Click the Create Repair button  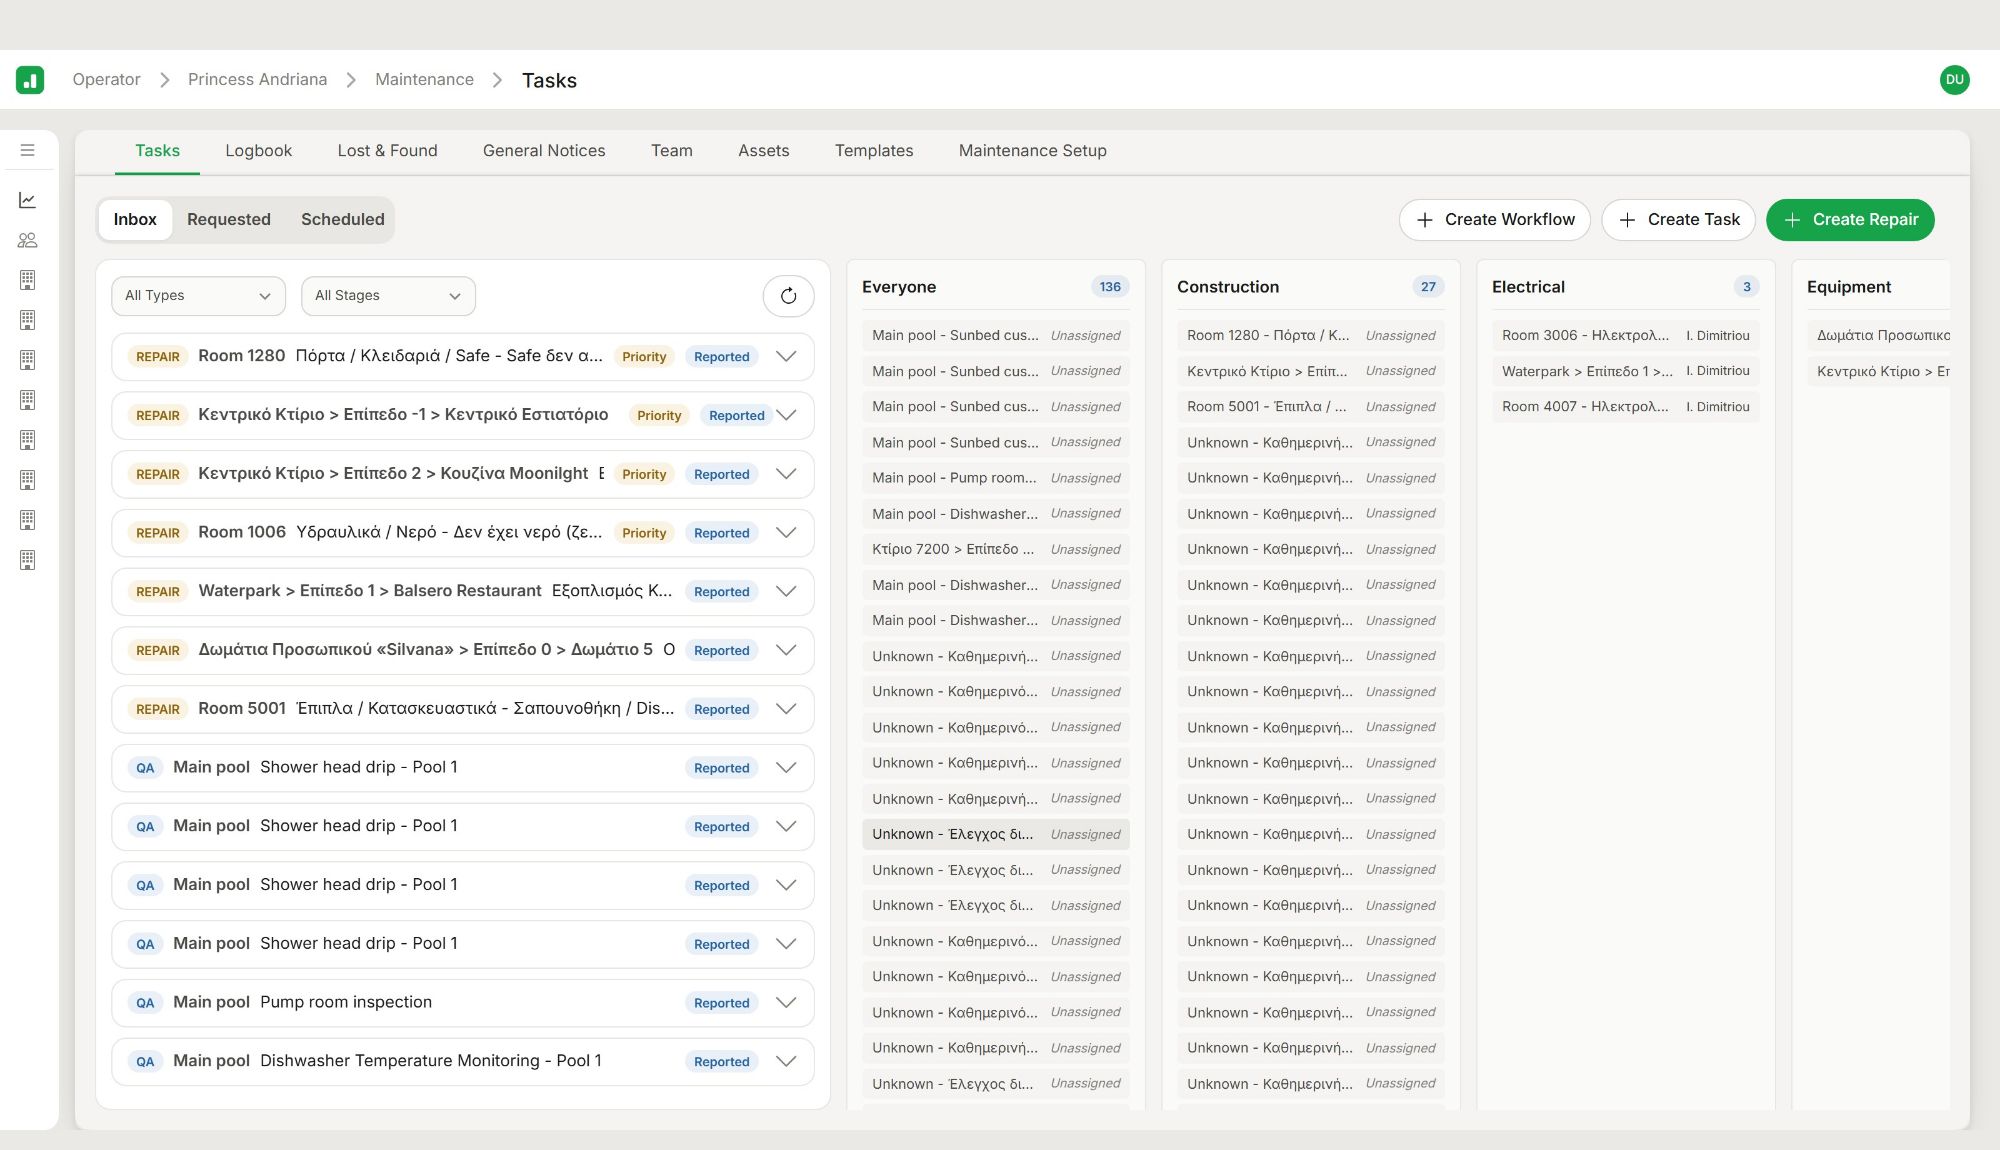click(1850, 220)
